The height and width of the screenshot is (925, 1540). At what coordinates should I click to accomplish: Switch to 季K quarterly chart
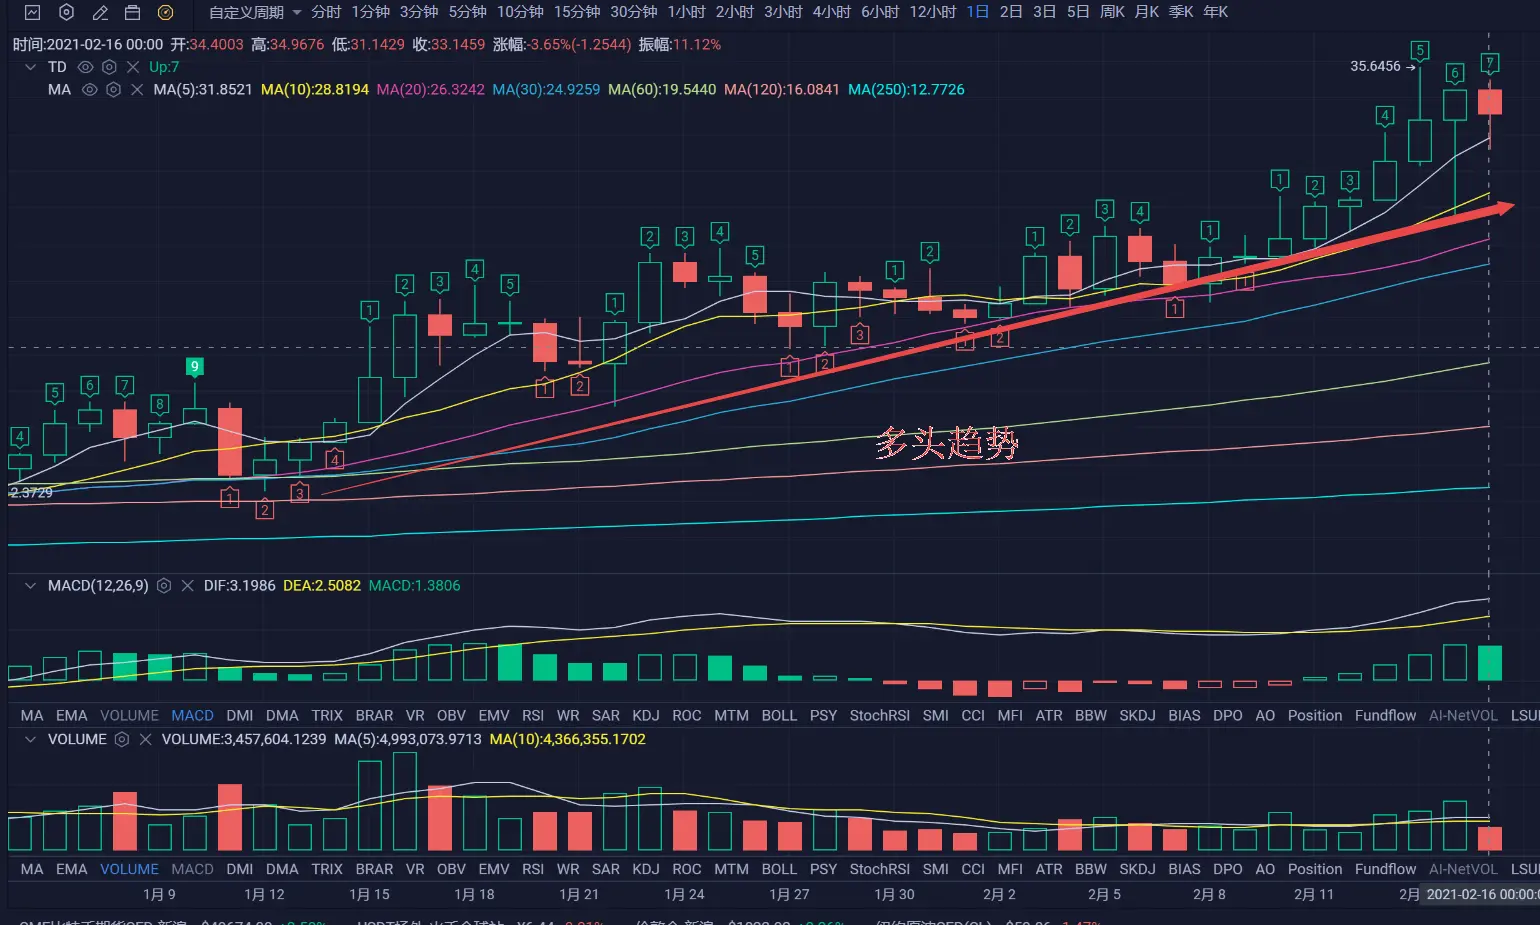coord(1181,12)
